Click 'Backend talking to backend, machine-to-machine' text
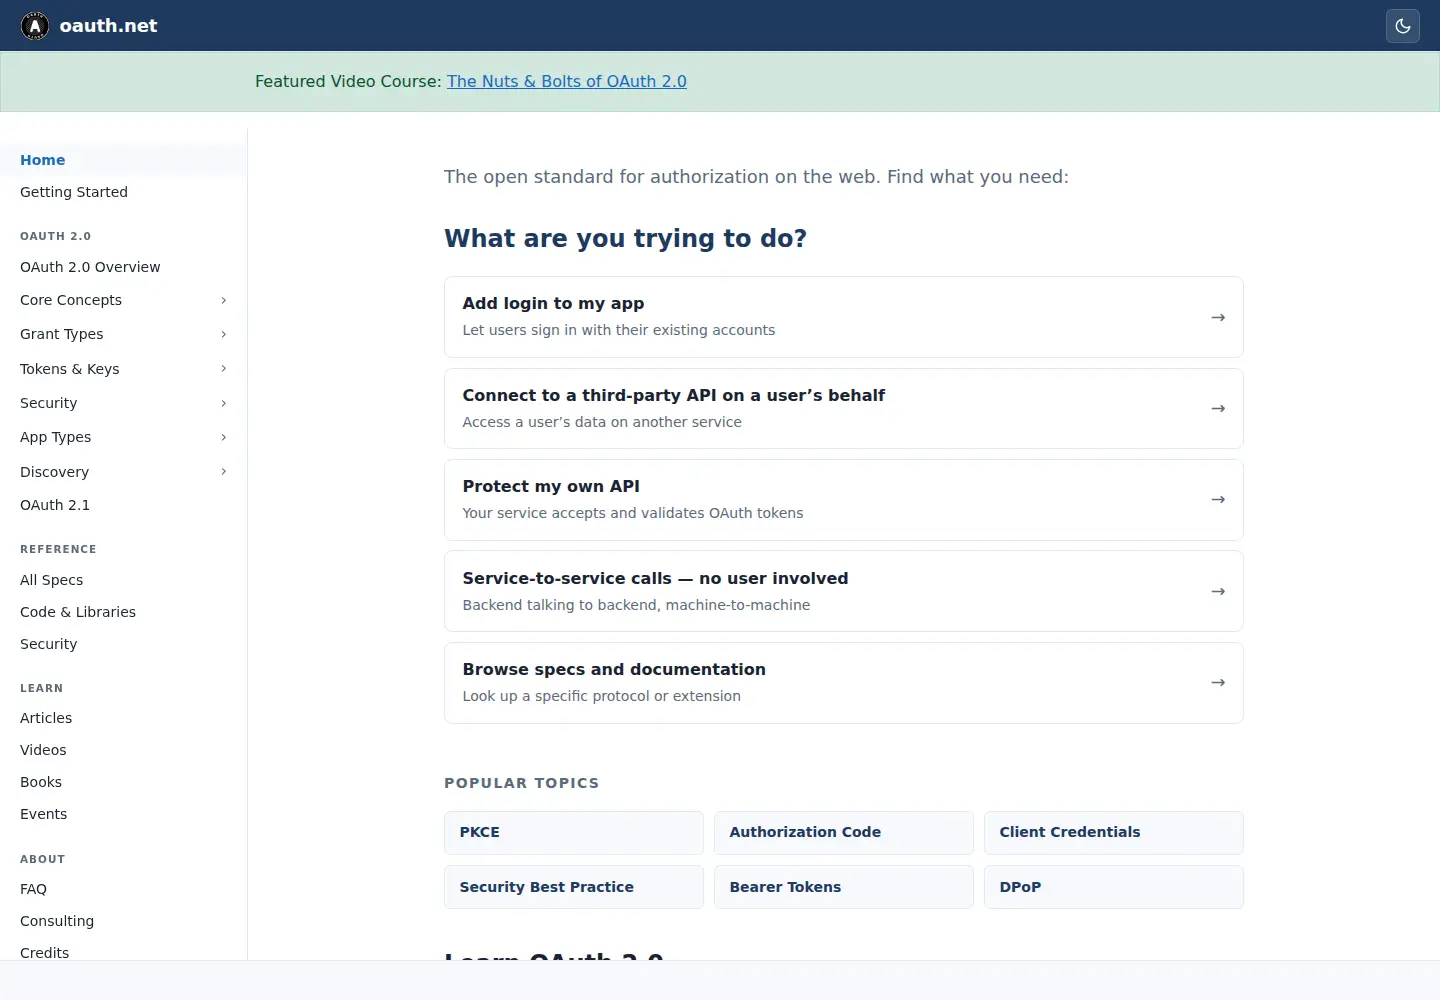This screenshot has width=1440, height=1000. (636, 605)
